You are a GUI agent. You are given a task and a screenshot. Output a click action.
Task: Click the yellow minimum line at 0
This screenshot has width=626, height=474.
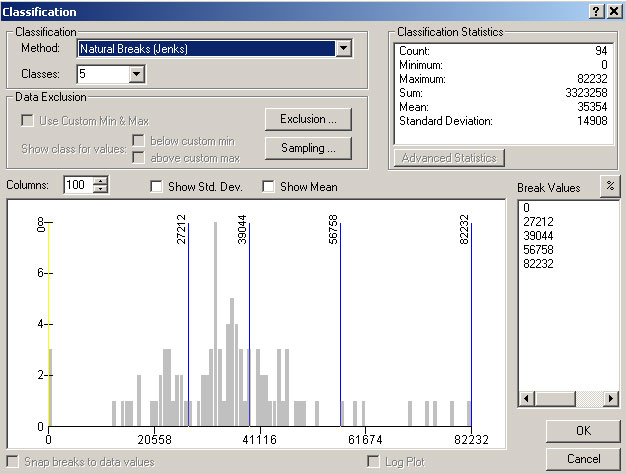point(49,324)
